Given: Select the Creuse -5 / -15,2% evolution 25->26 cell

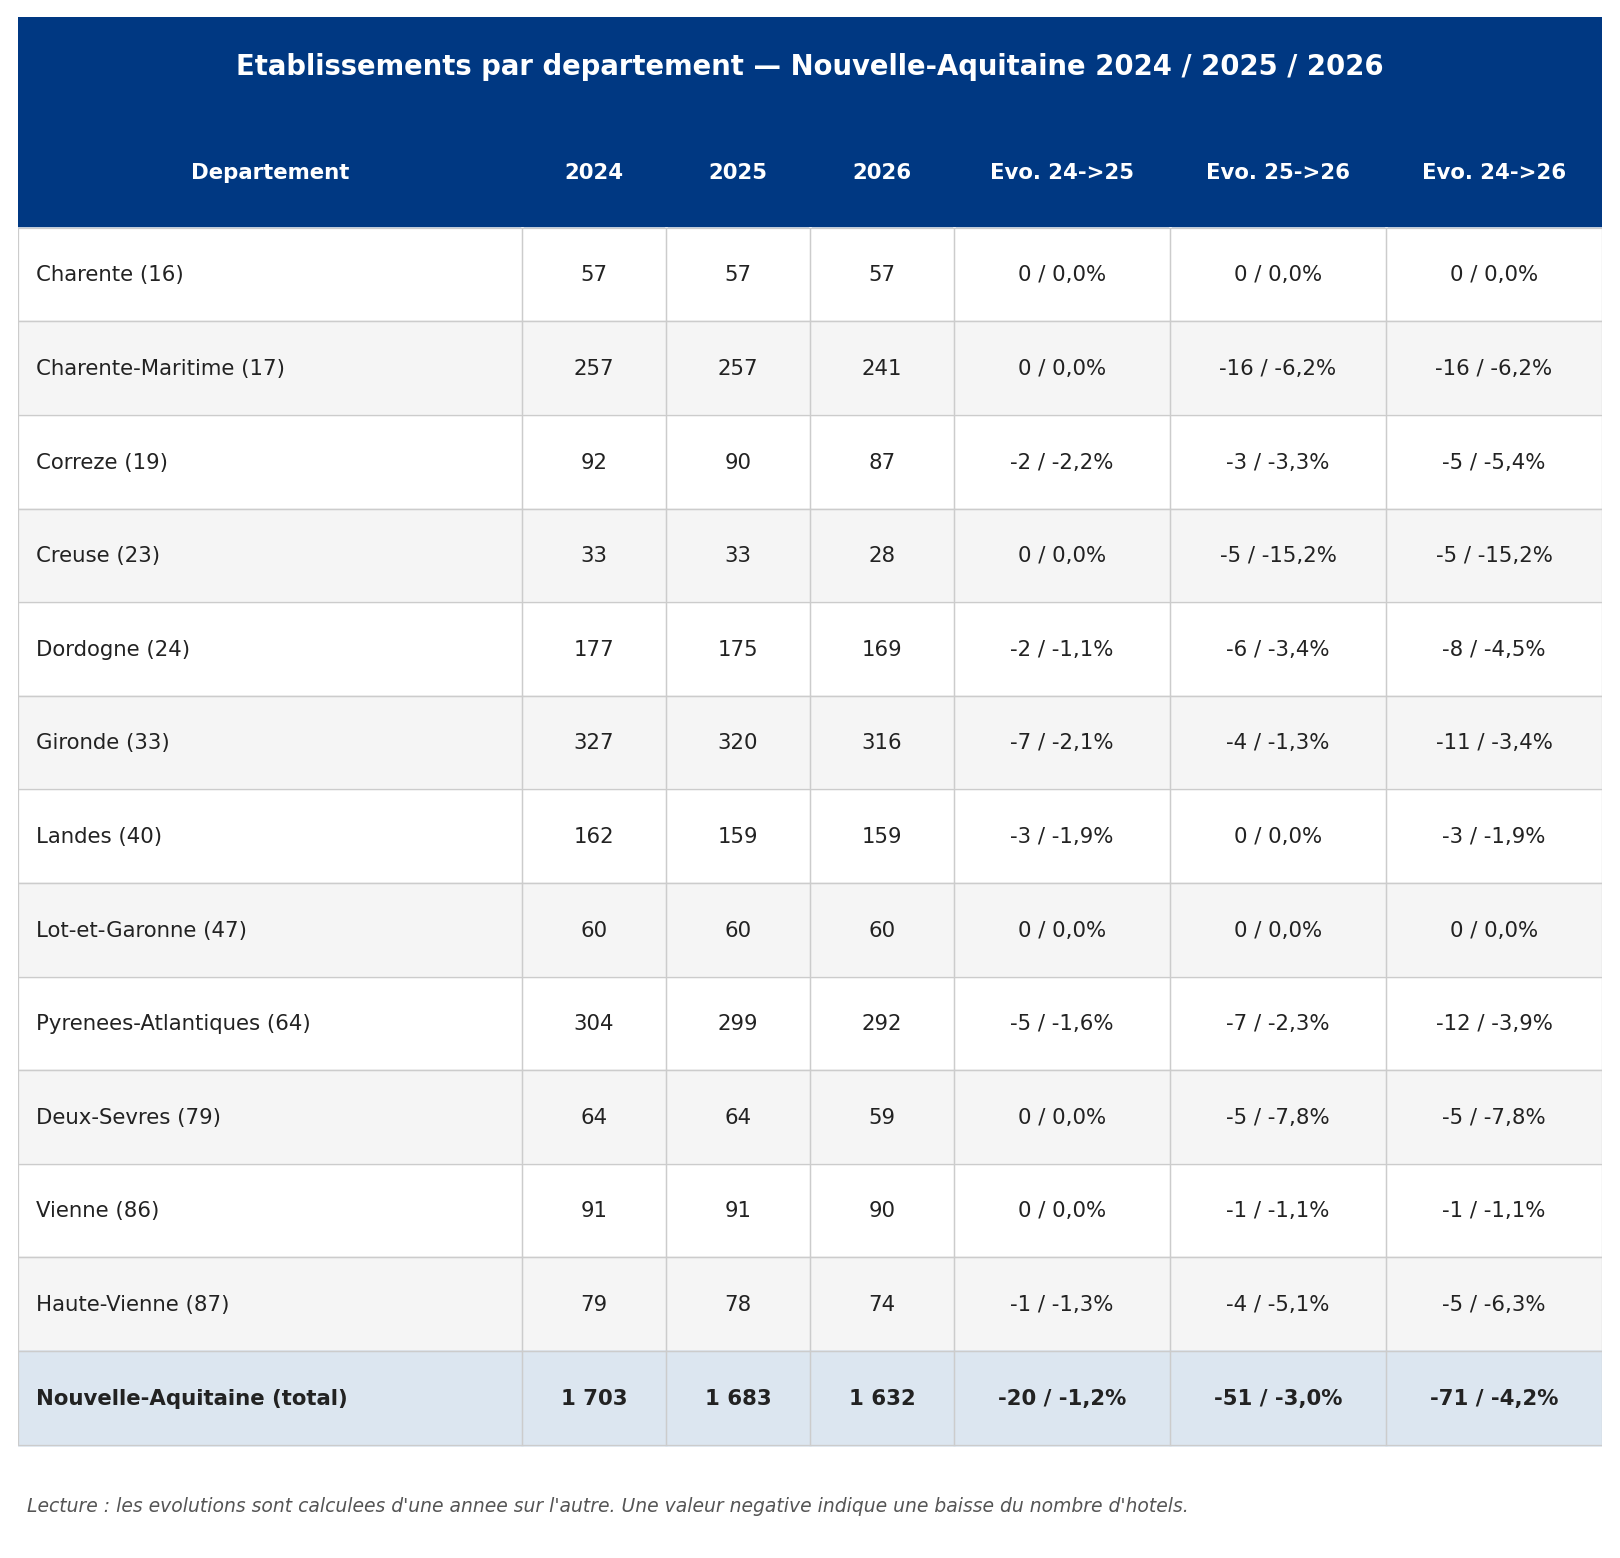Looking at the screenshot, I should pos(1278,556).
